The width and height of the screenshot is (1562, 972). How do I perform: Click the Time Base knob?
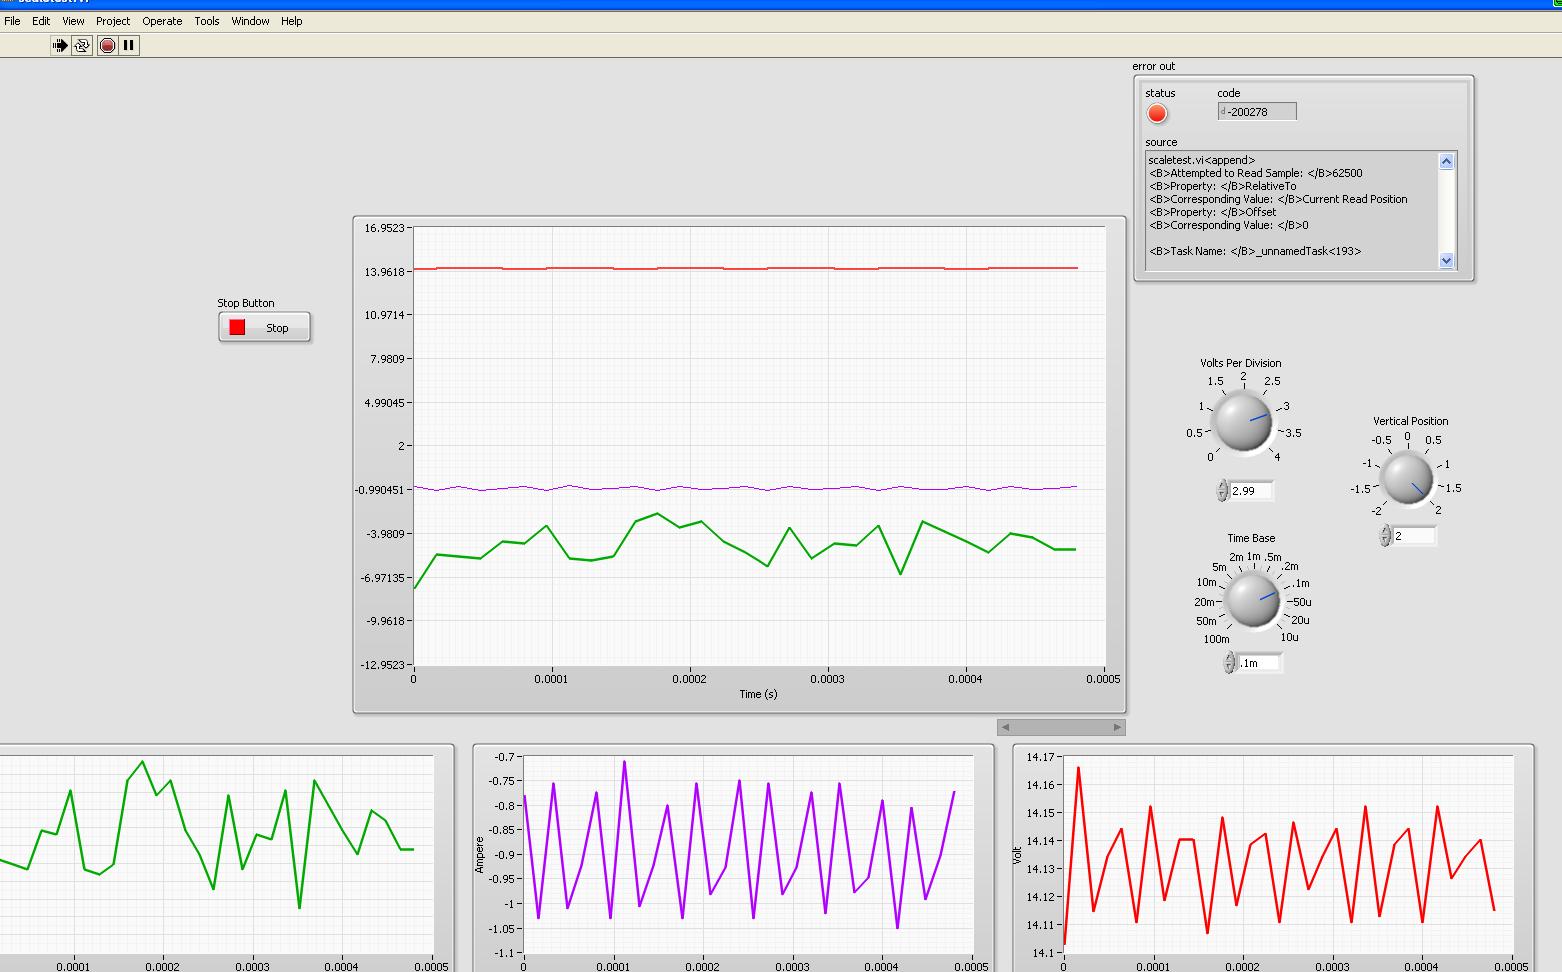coord(1251,600)
